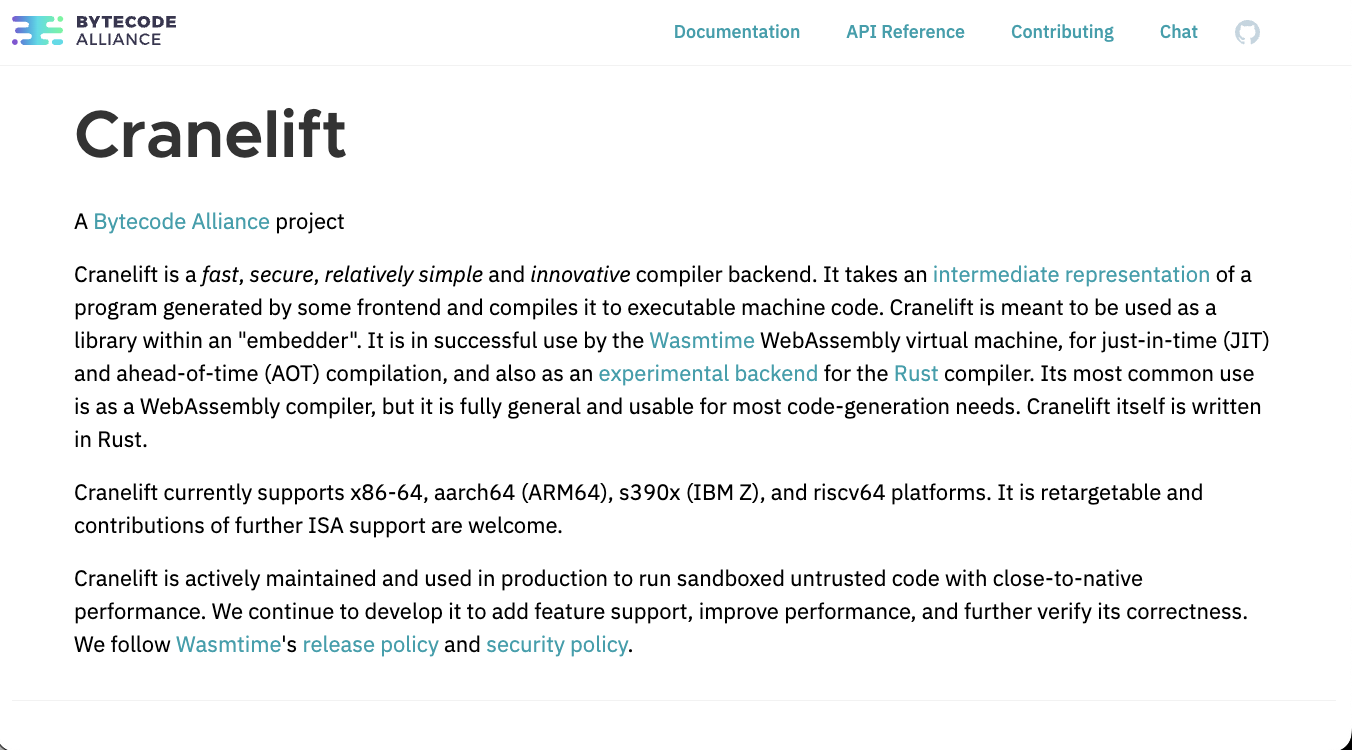Screen dimensions: 1352x750
Task: Click the Wasmtime link in the last paragraph
Action: pyautogui.click(x=228, y=644)
